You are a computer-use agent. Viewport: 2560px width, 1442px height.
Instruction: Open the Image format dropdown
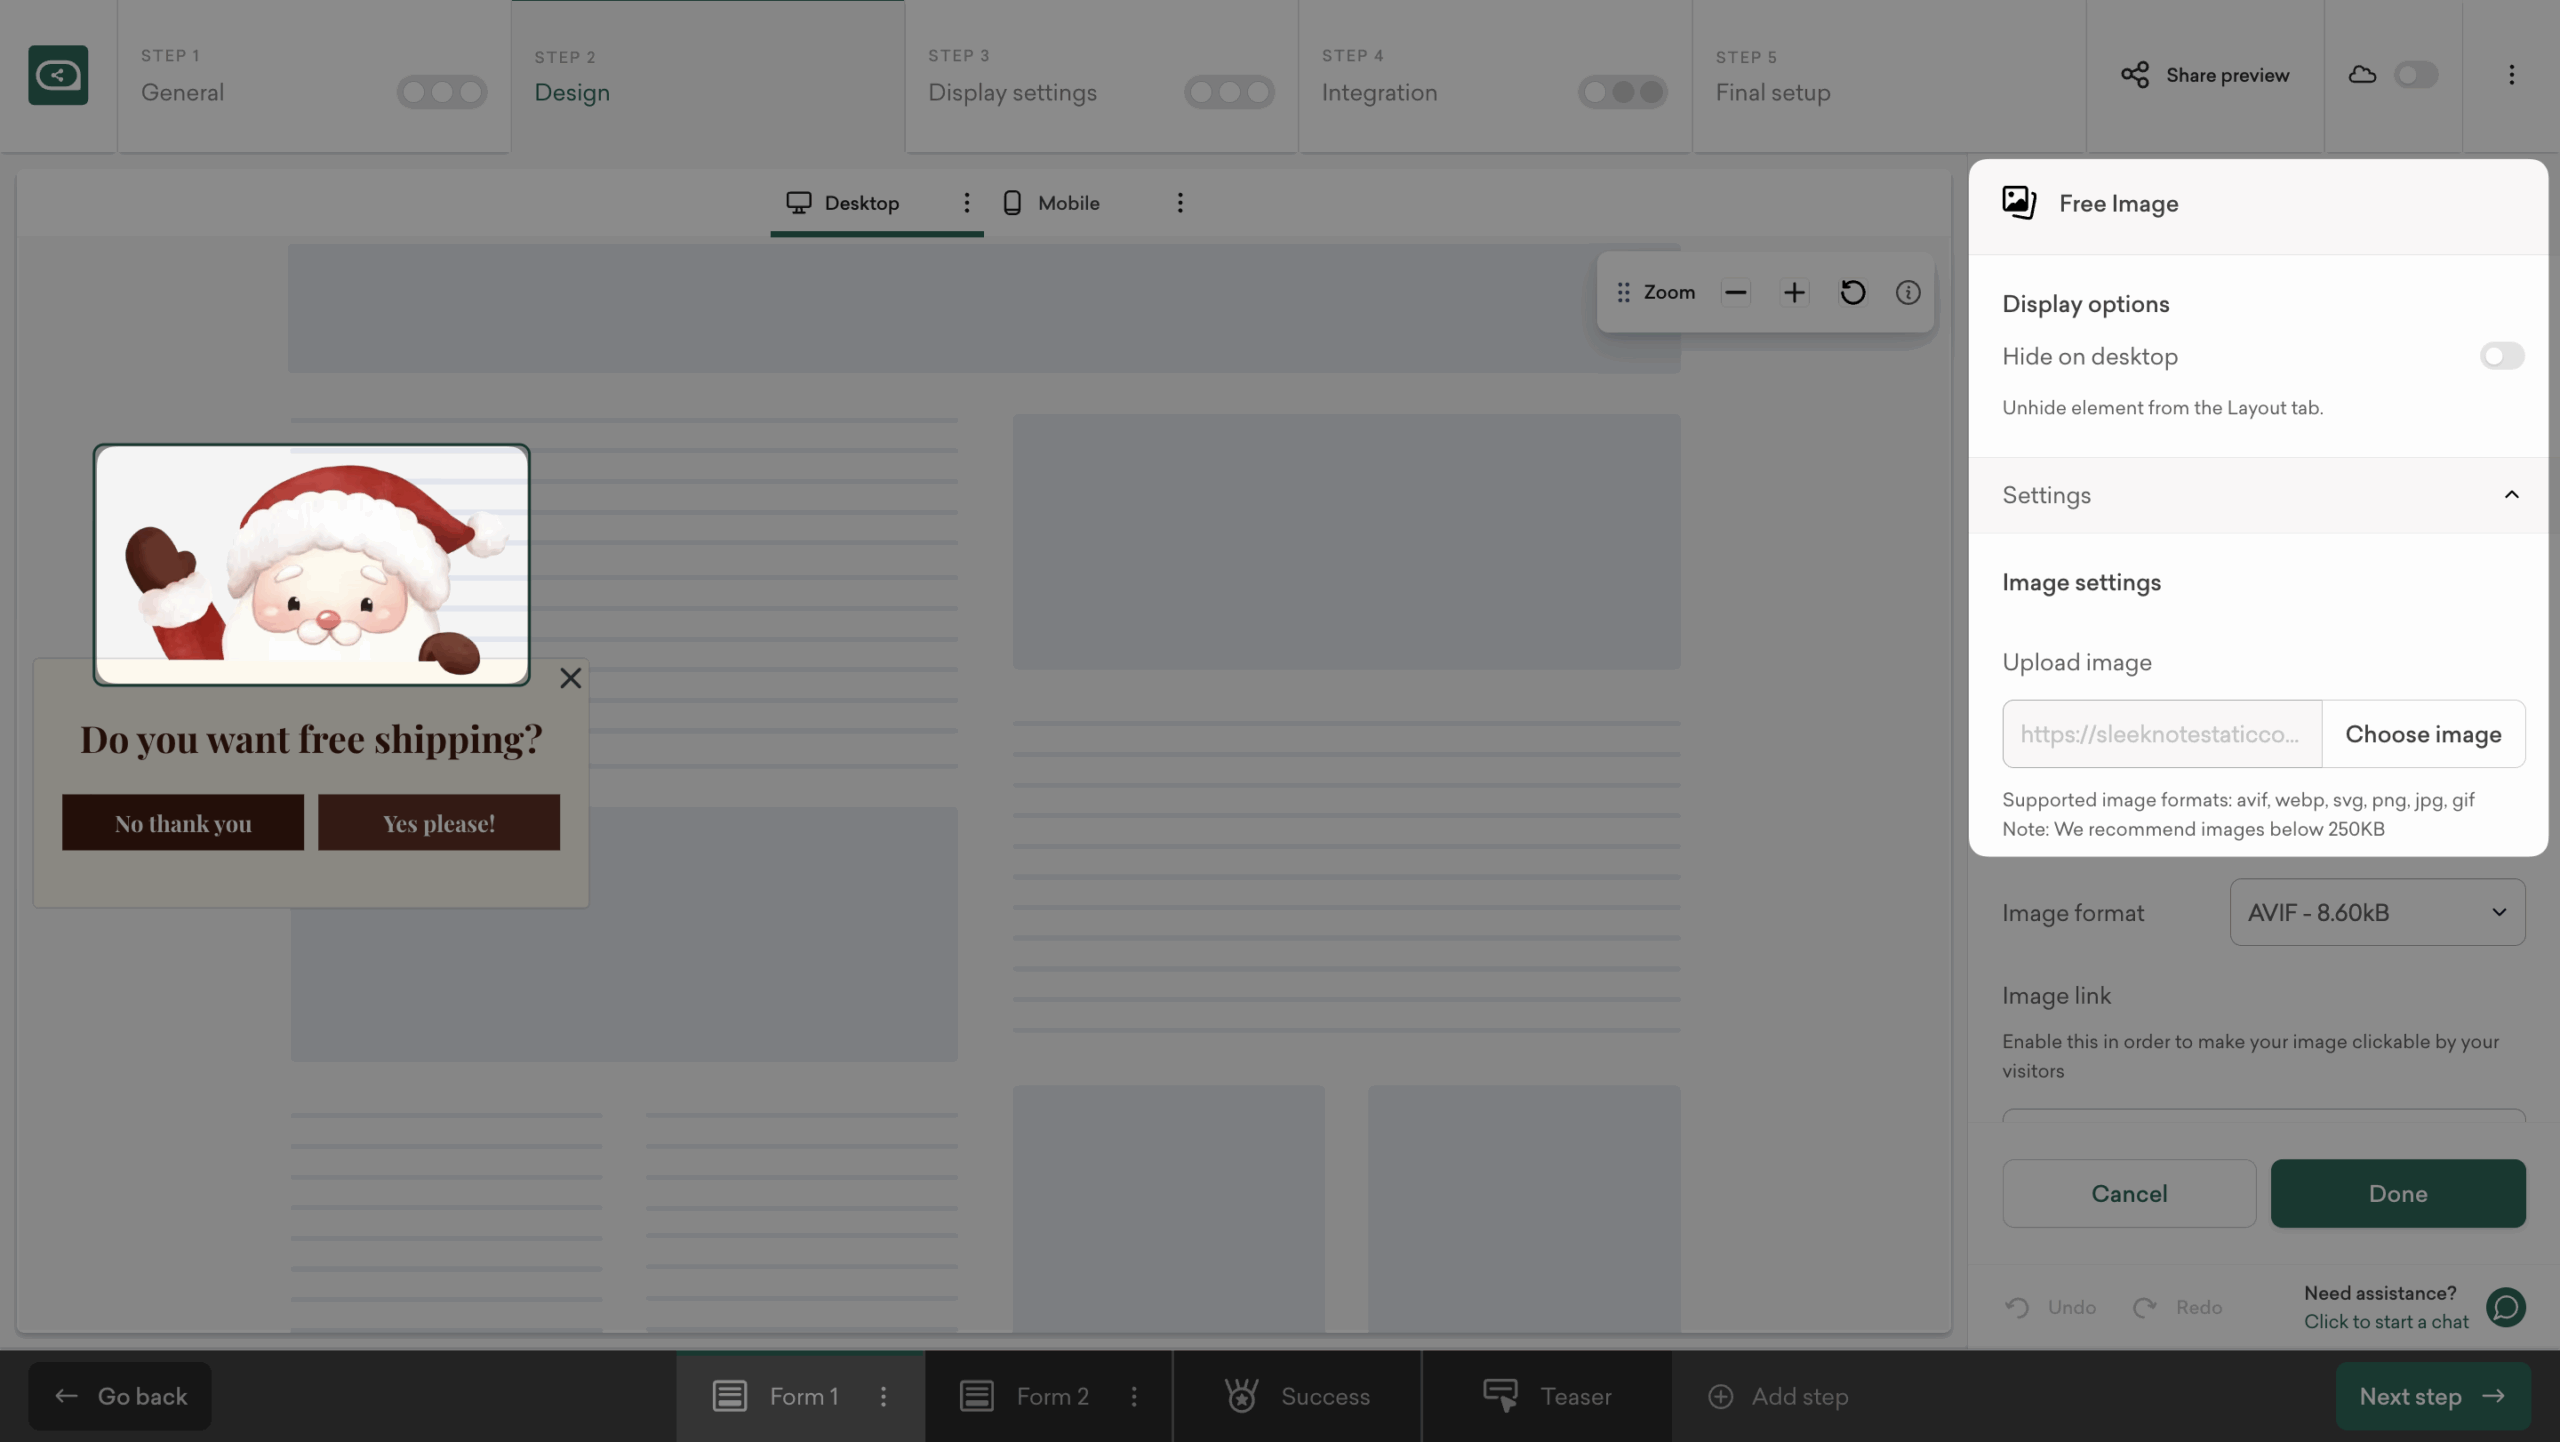click(x=2376, y=912)
